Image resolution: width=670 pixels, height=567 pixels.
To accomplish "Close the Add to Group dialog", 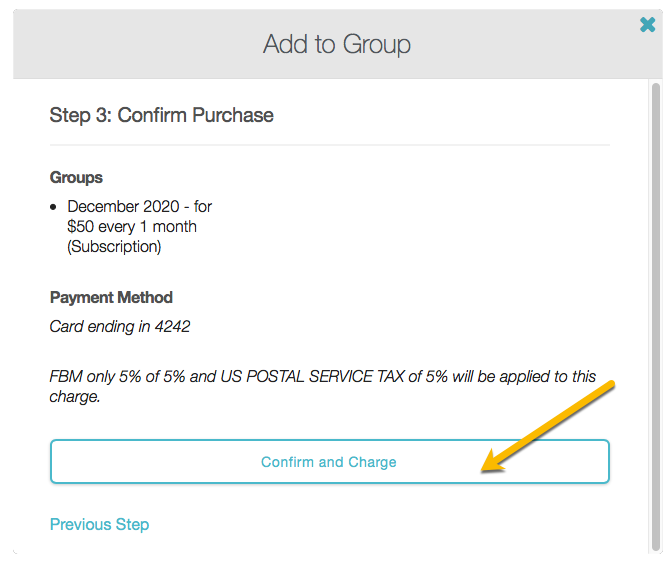I will [647, 25].
